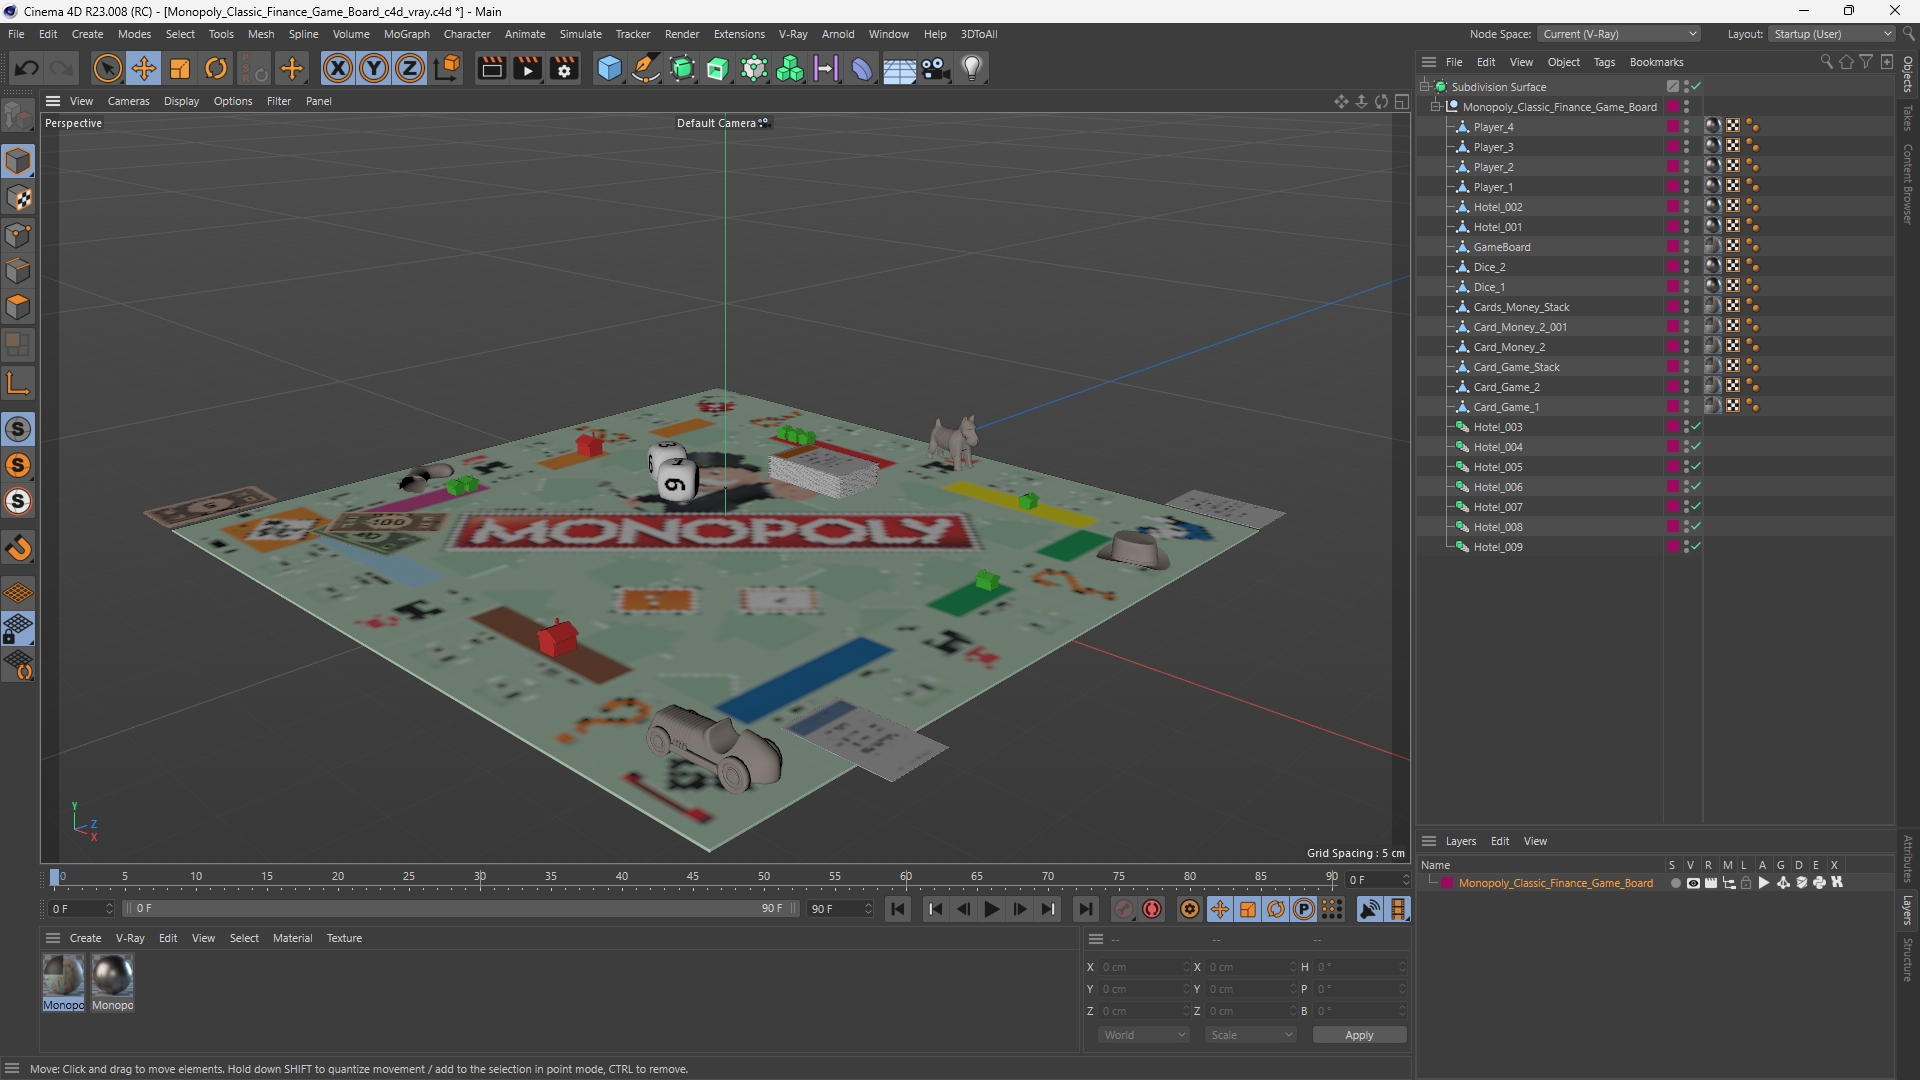Toggle the first Snap S icon

click(x=18, y=429)
